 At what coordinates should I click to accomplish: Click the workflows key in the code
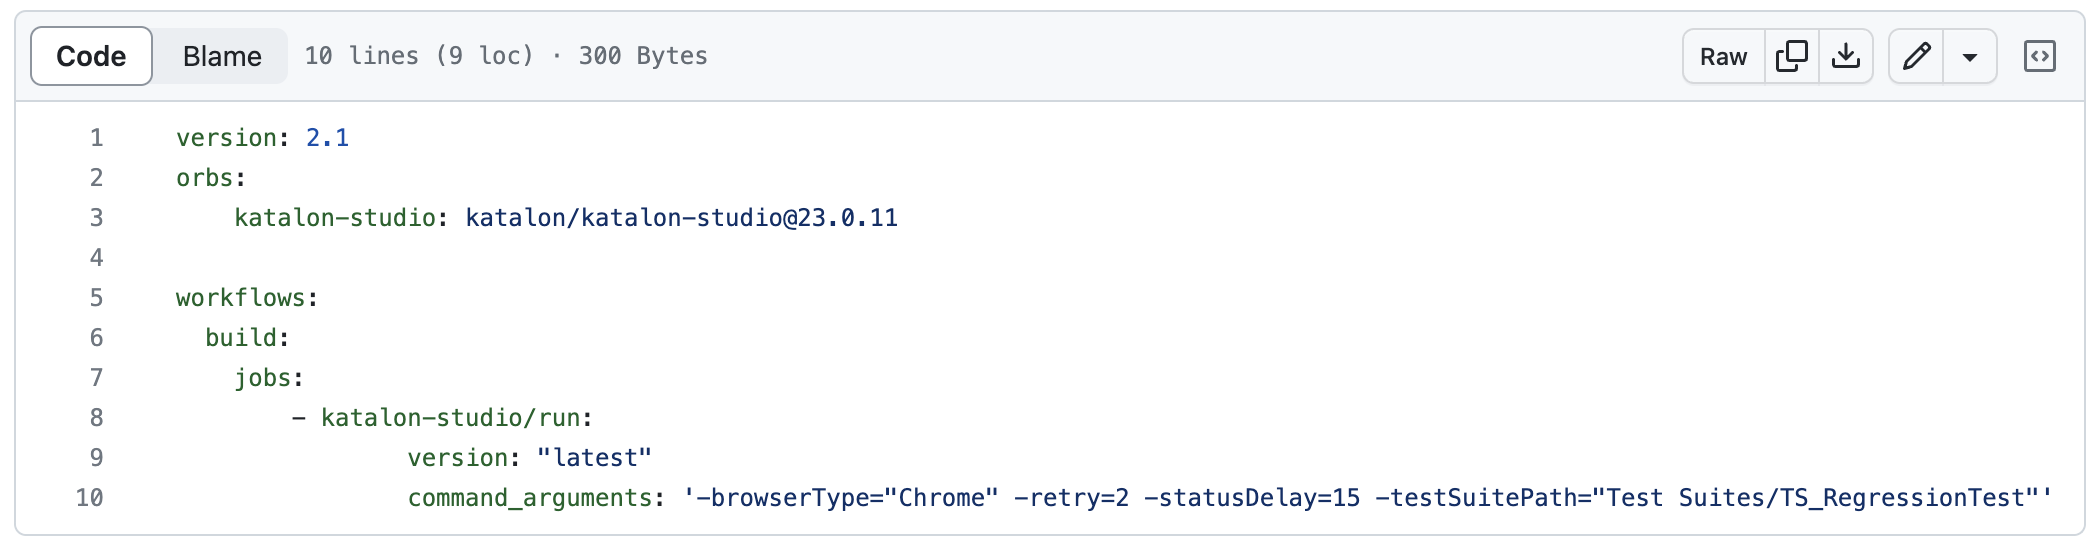[x=241, y=298]
